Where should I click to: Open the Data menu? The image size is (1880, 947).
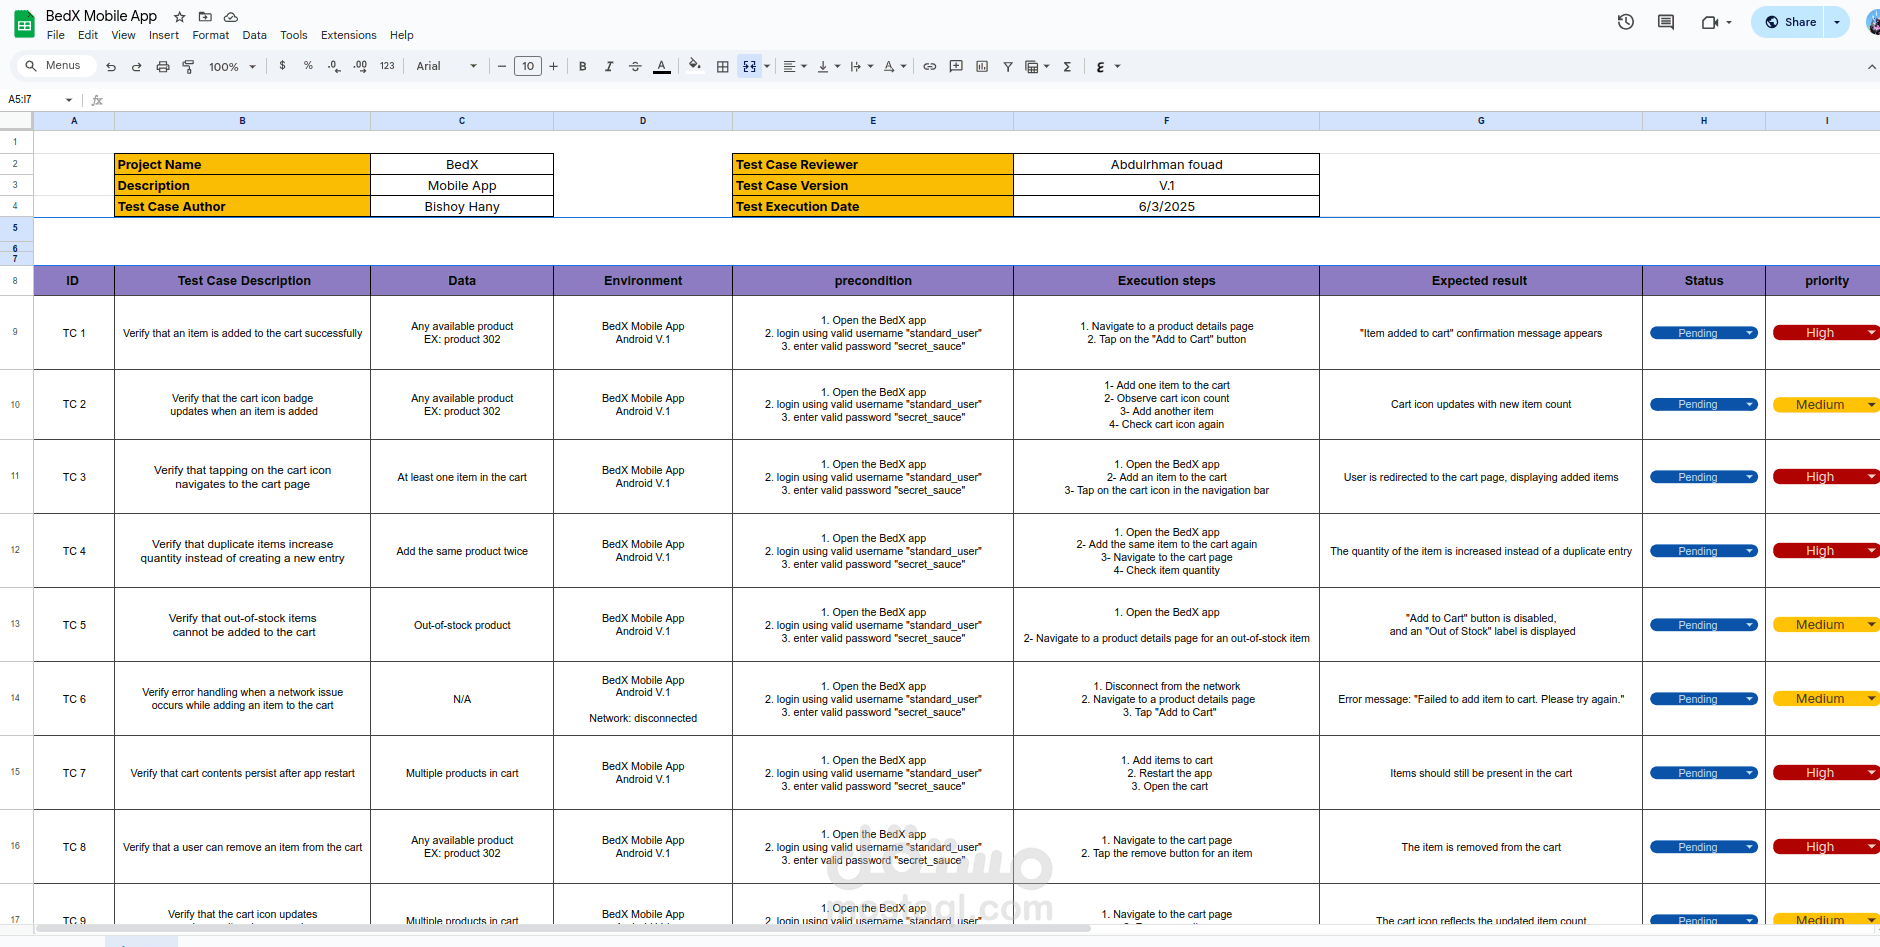[255, 35]
